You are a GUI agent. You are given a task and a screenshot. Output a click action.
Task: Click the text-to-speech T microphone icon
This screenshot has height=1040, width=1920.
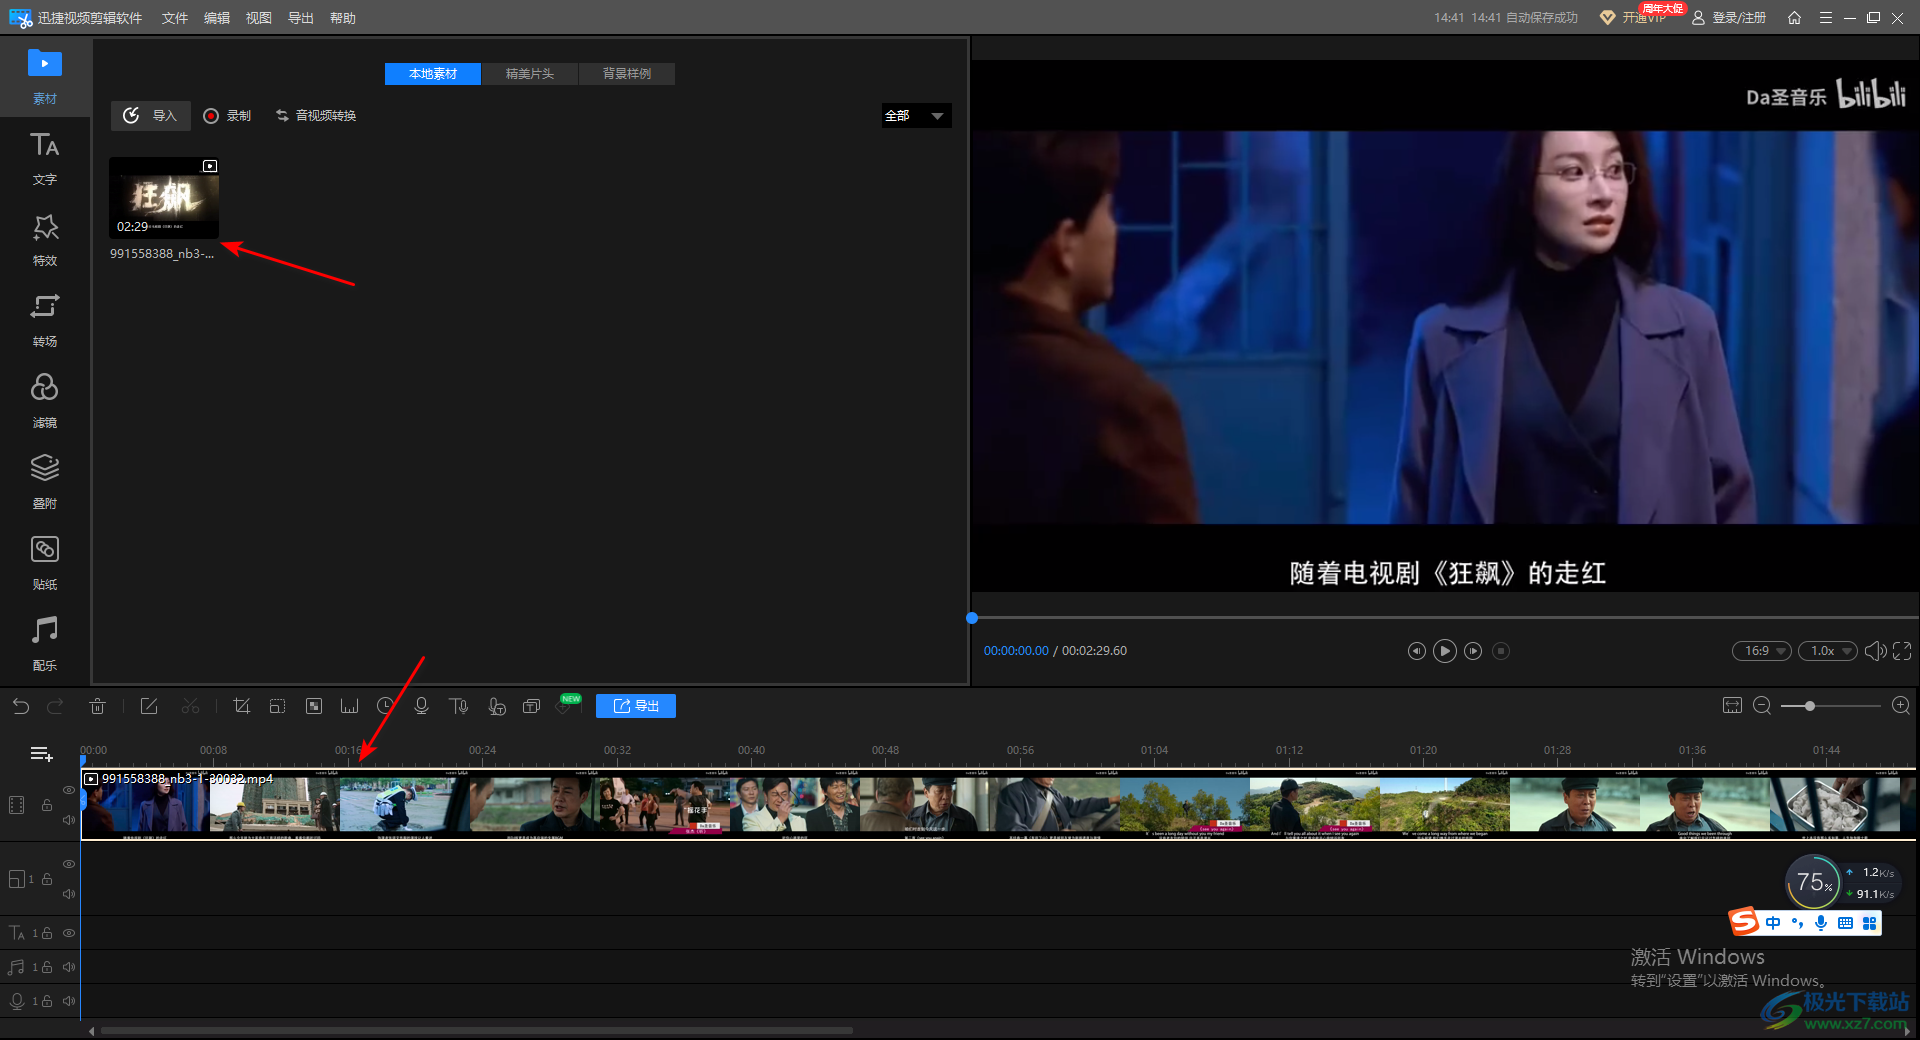pos(458,706)
